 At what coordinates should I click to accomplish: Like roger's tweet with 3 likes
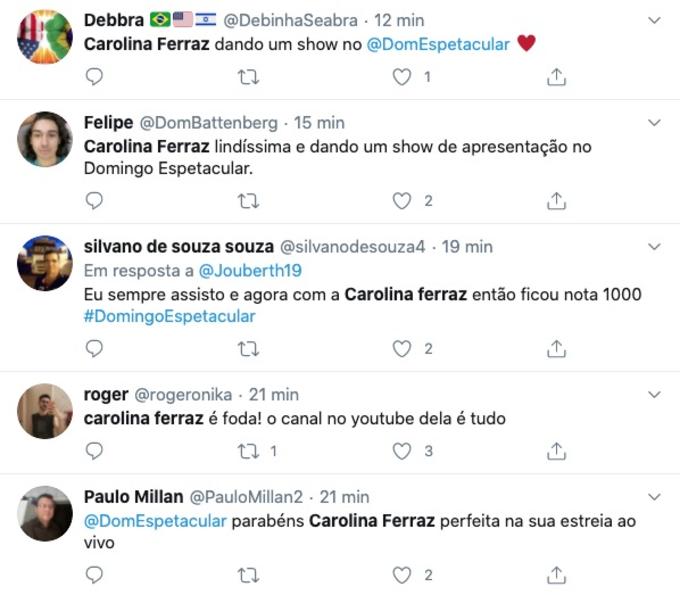coord(402,451)
